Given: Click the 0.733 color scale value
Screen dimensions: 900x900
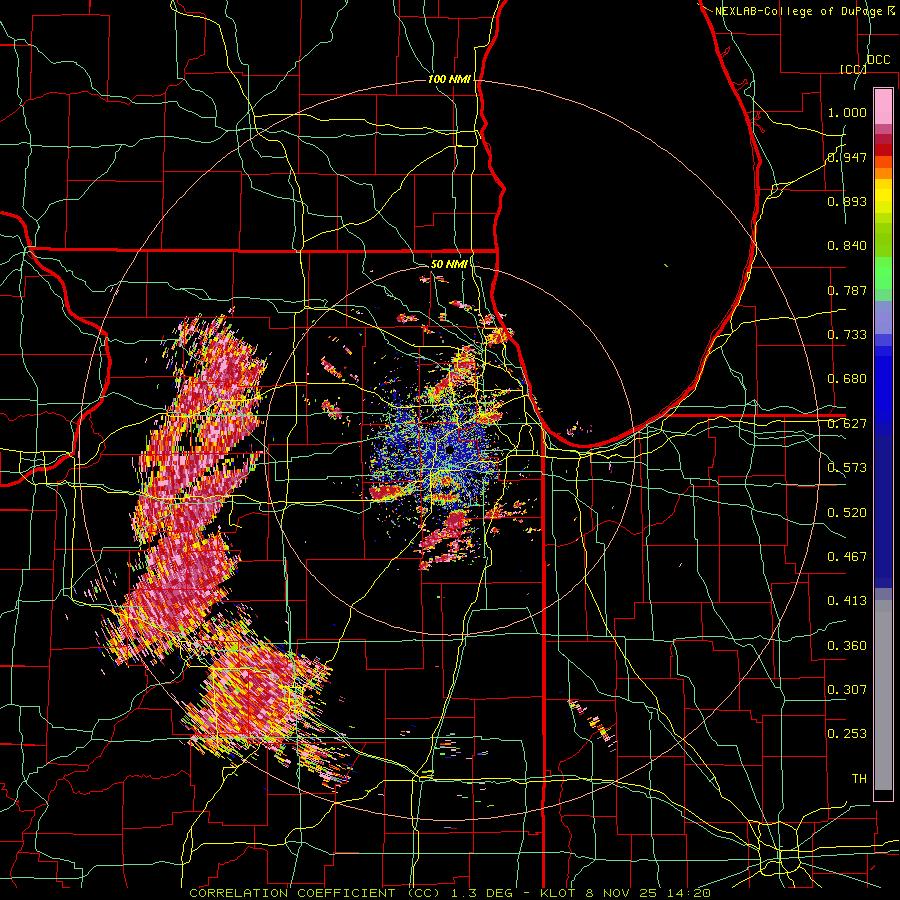Looking at the screenshot, I should click(847, 335).
